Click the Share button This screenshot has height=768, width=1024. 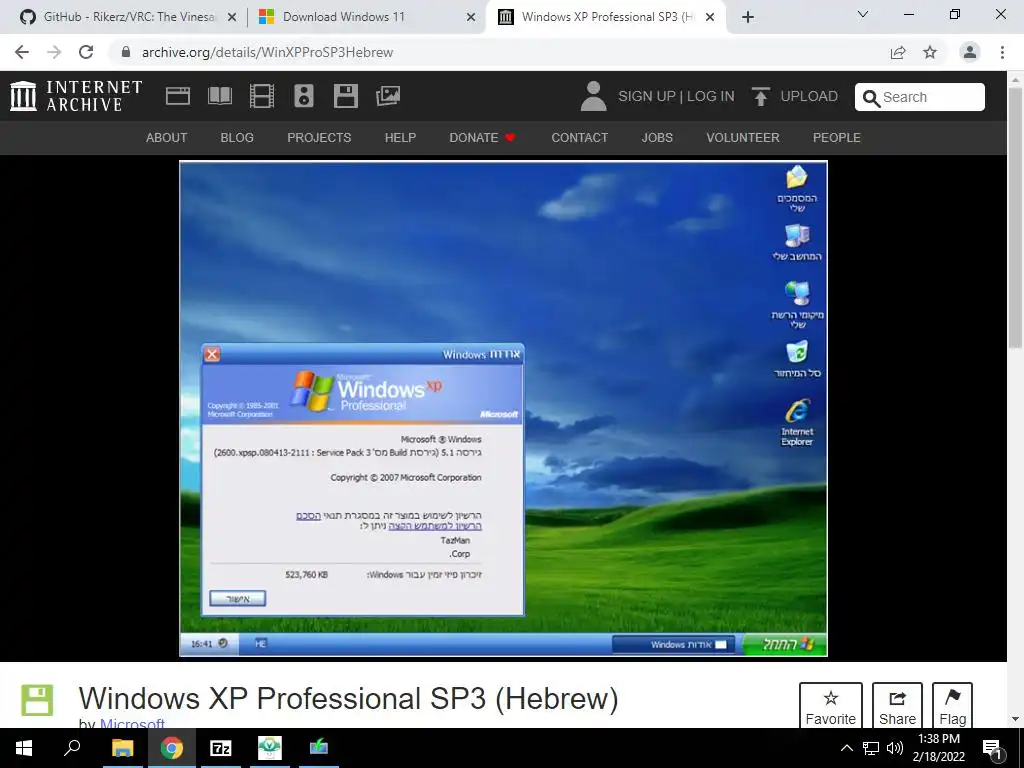coord(897,707)
